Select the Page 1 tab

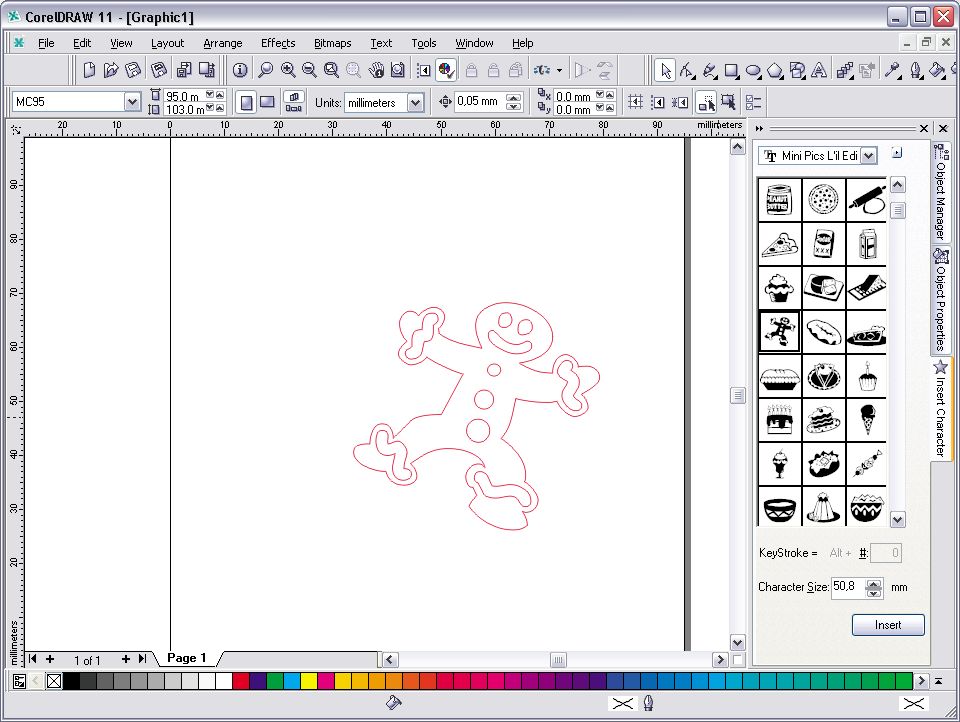[x=187, y=658]
